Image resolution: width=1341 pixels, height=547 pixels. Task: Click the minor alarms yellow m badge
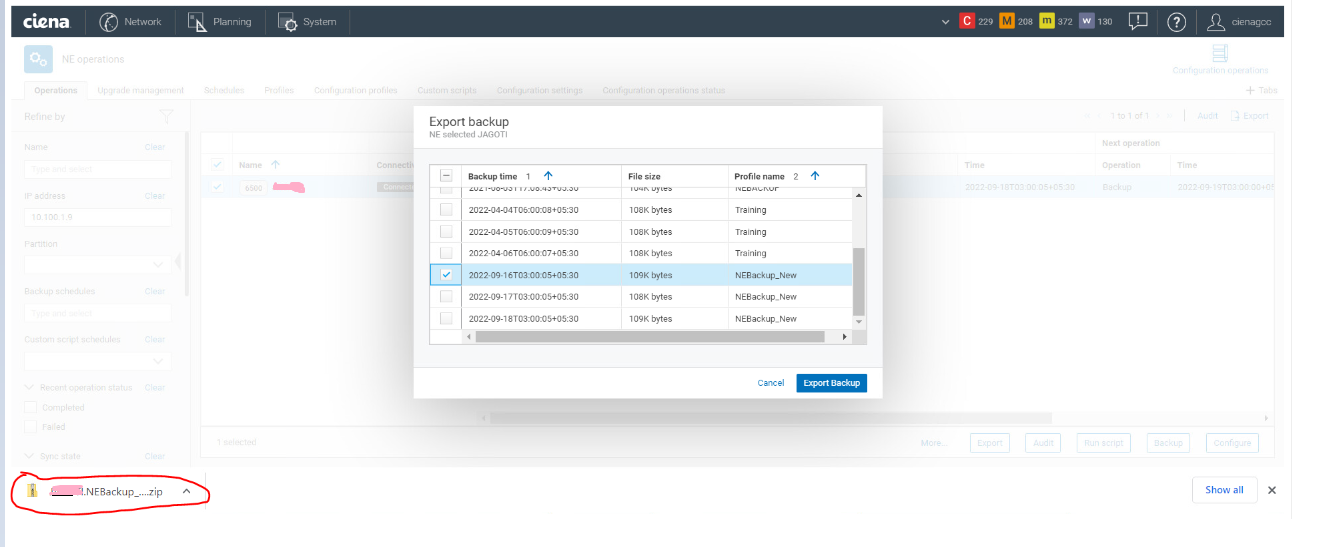pyautogui.click(x=1047, y=21)
